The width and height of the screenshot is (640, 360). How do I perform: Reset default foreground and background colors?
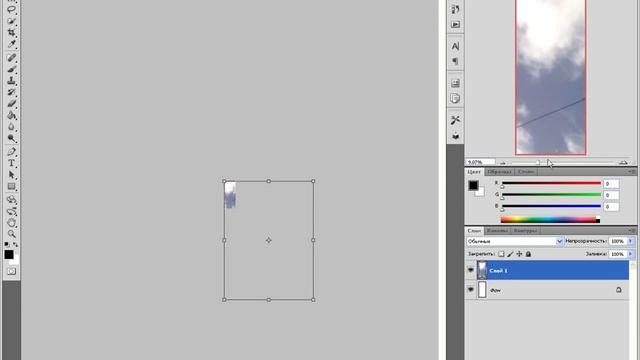click(x=7, y=244)
